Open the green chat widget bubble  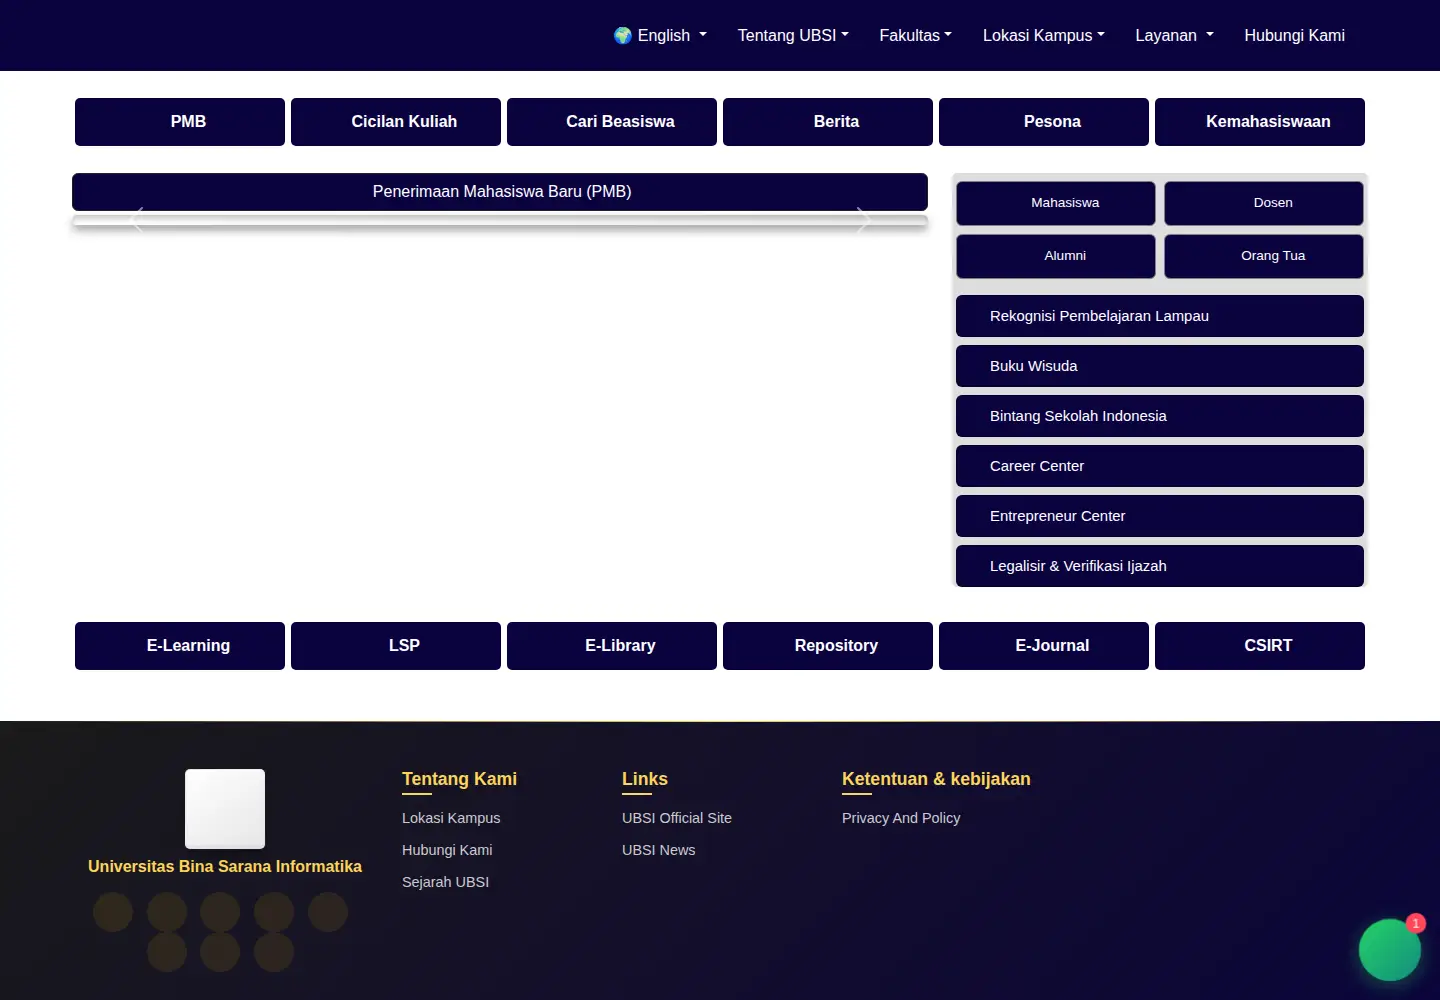(1389, 949)
